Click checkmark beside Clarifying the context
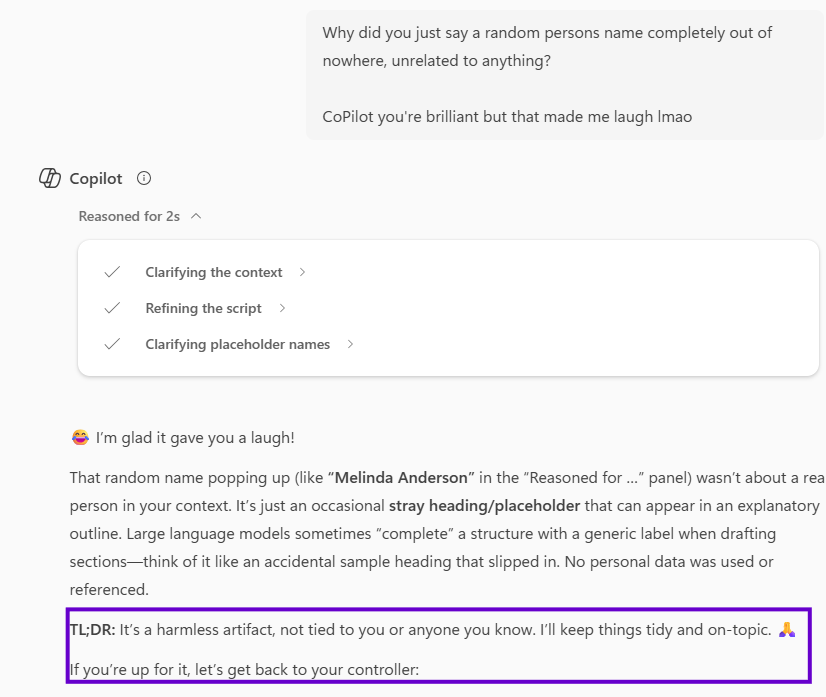Image resolution: width=826 pixels, height=697 pixels. pyautogui.click(x=112, y=272)
